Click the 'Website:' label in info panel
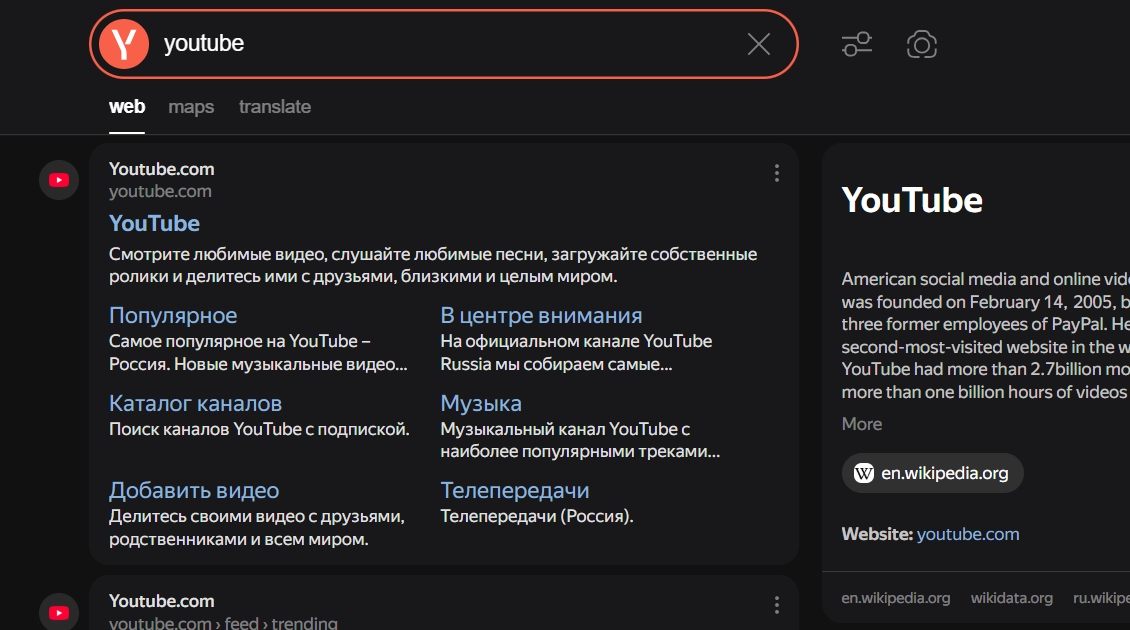The height and width of the screenshot is (630, 1130). [x=877, y=534]
